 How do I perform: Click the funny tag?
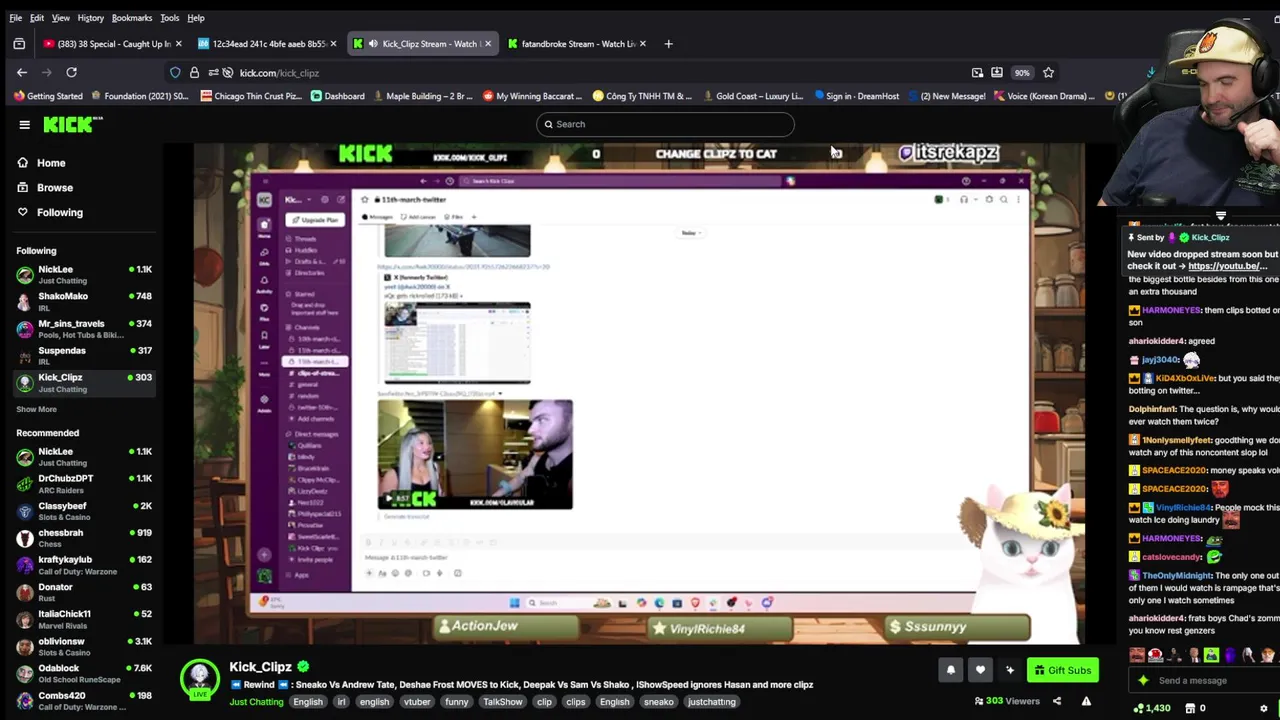457,702
